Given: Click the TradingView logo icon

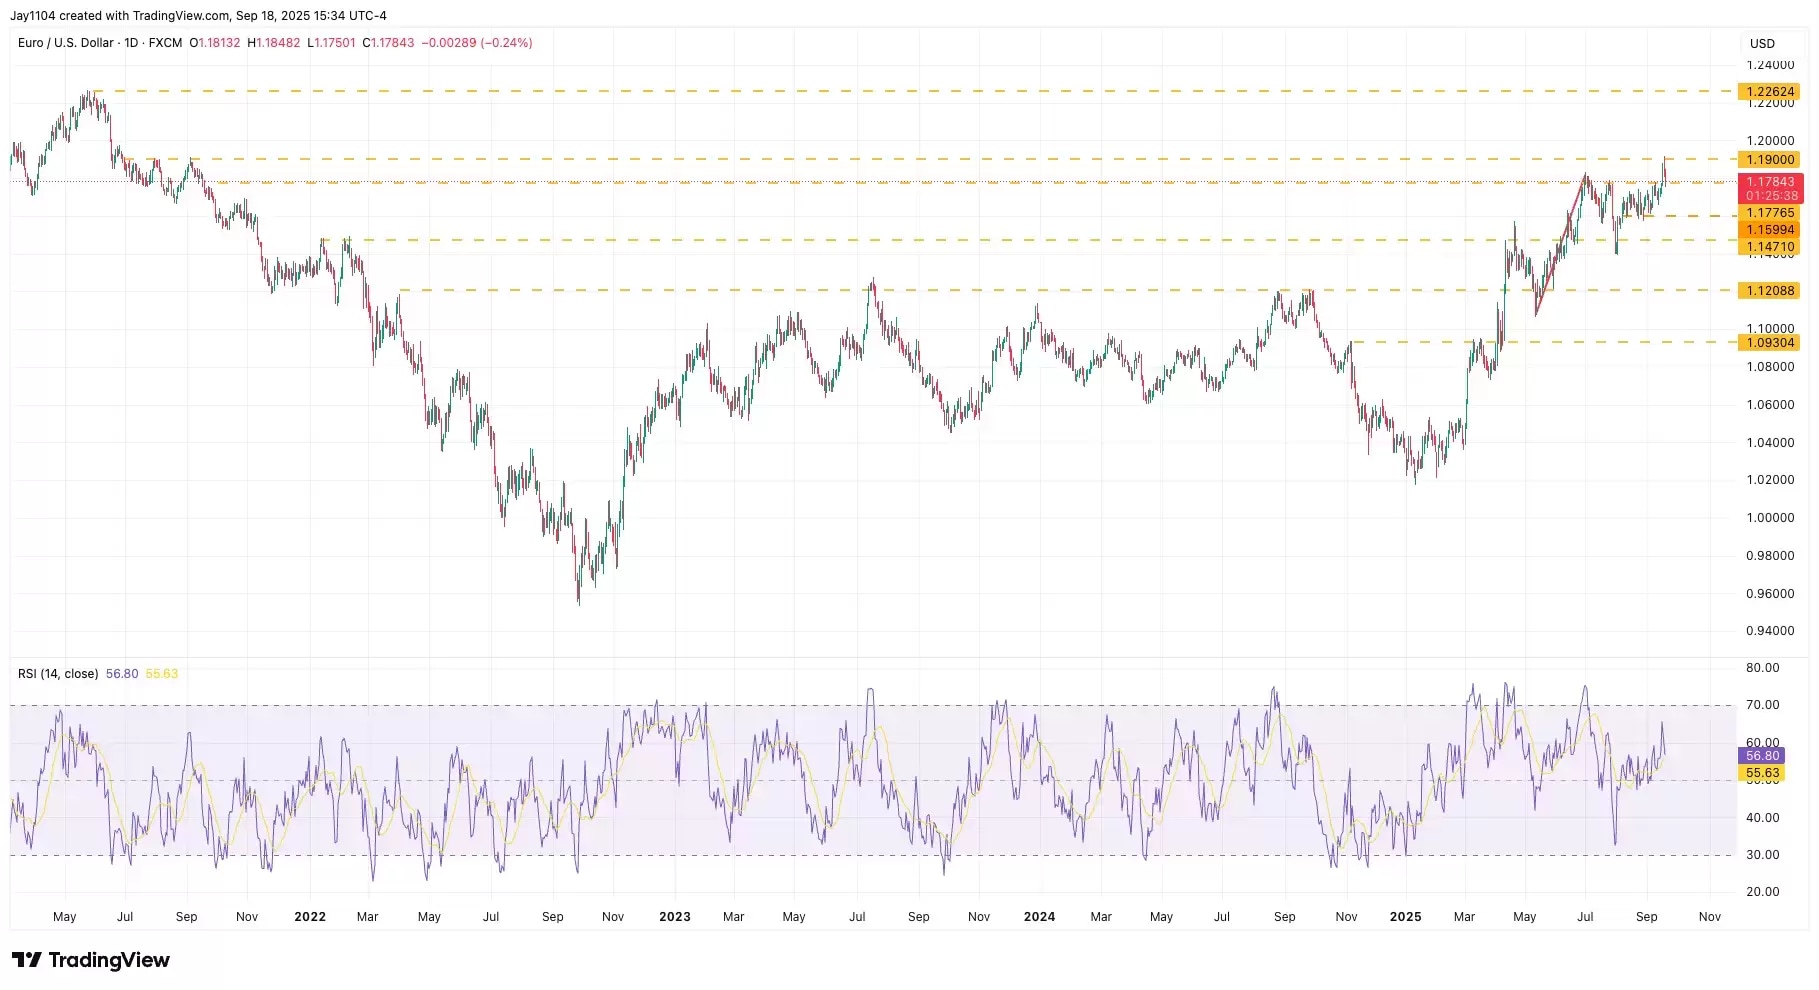Looking at the screenshot, I should [x=27, y=960].
